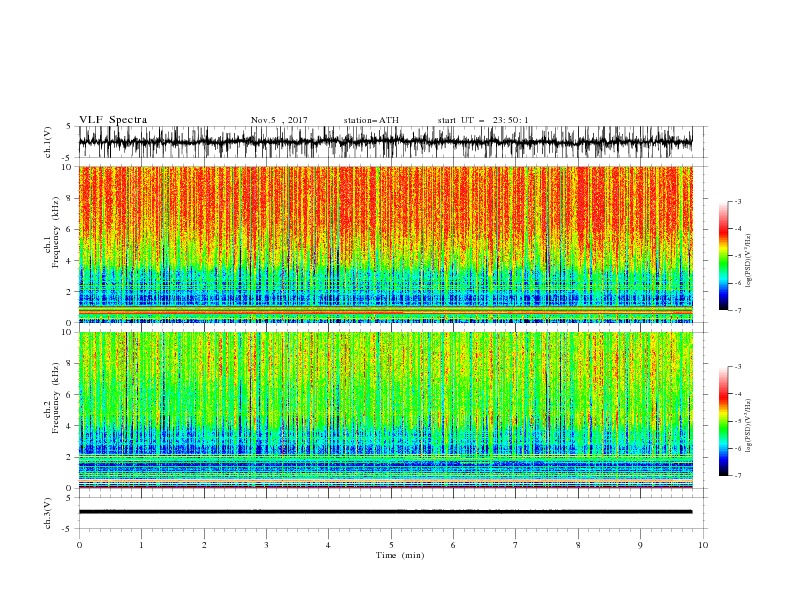The image size is (792, 612).
Task: Click inside the ch.2 spectrogram panel
Action: coord(385,410)
